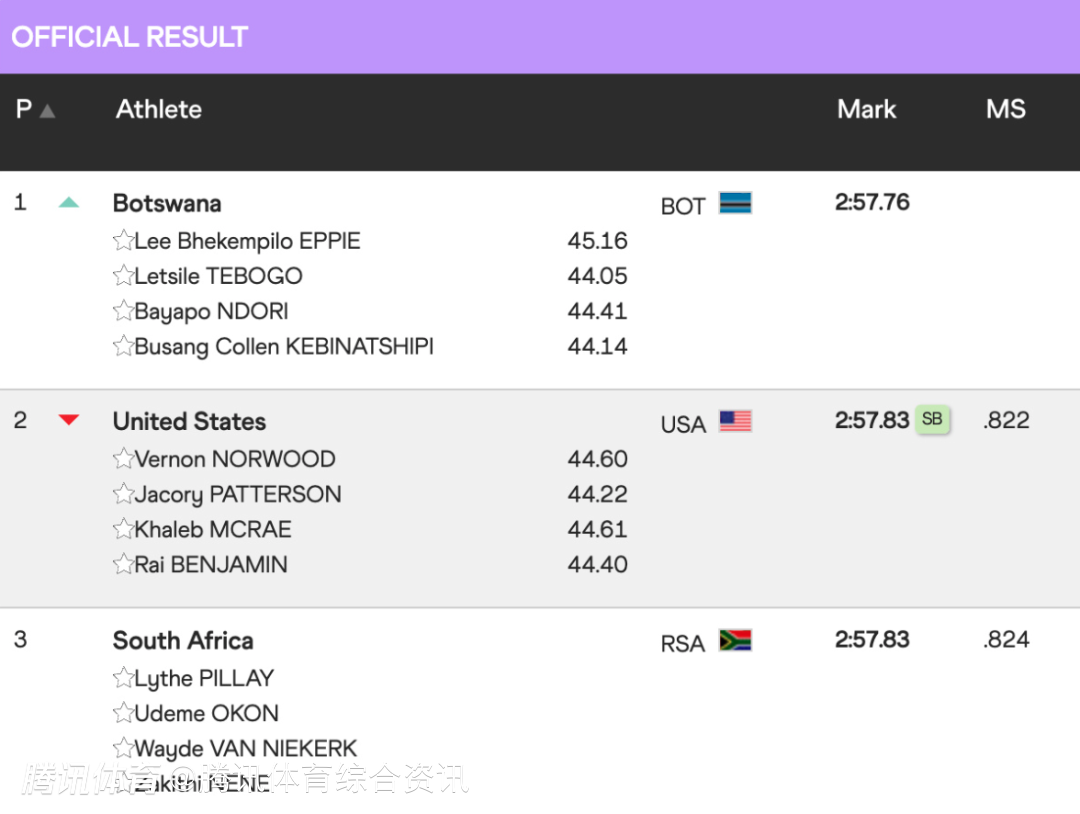This screenshot has width=1080, height=814.
Task: Click green up arrow beside Botswana
Action: pos(68,203)
